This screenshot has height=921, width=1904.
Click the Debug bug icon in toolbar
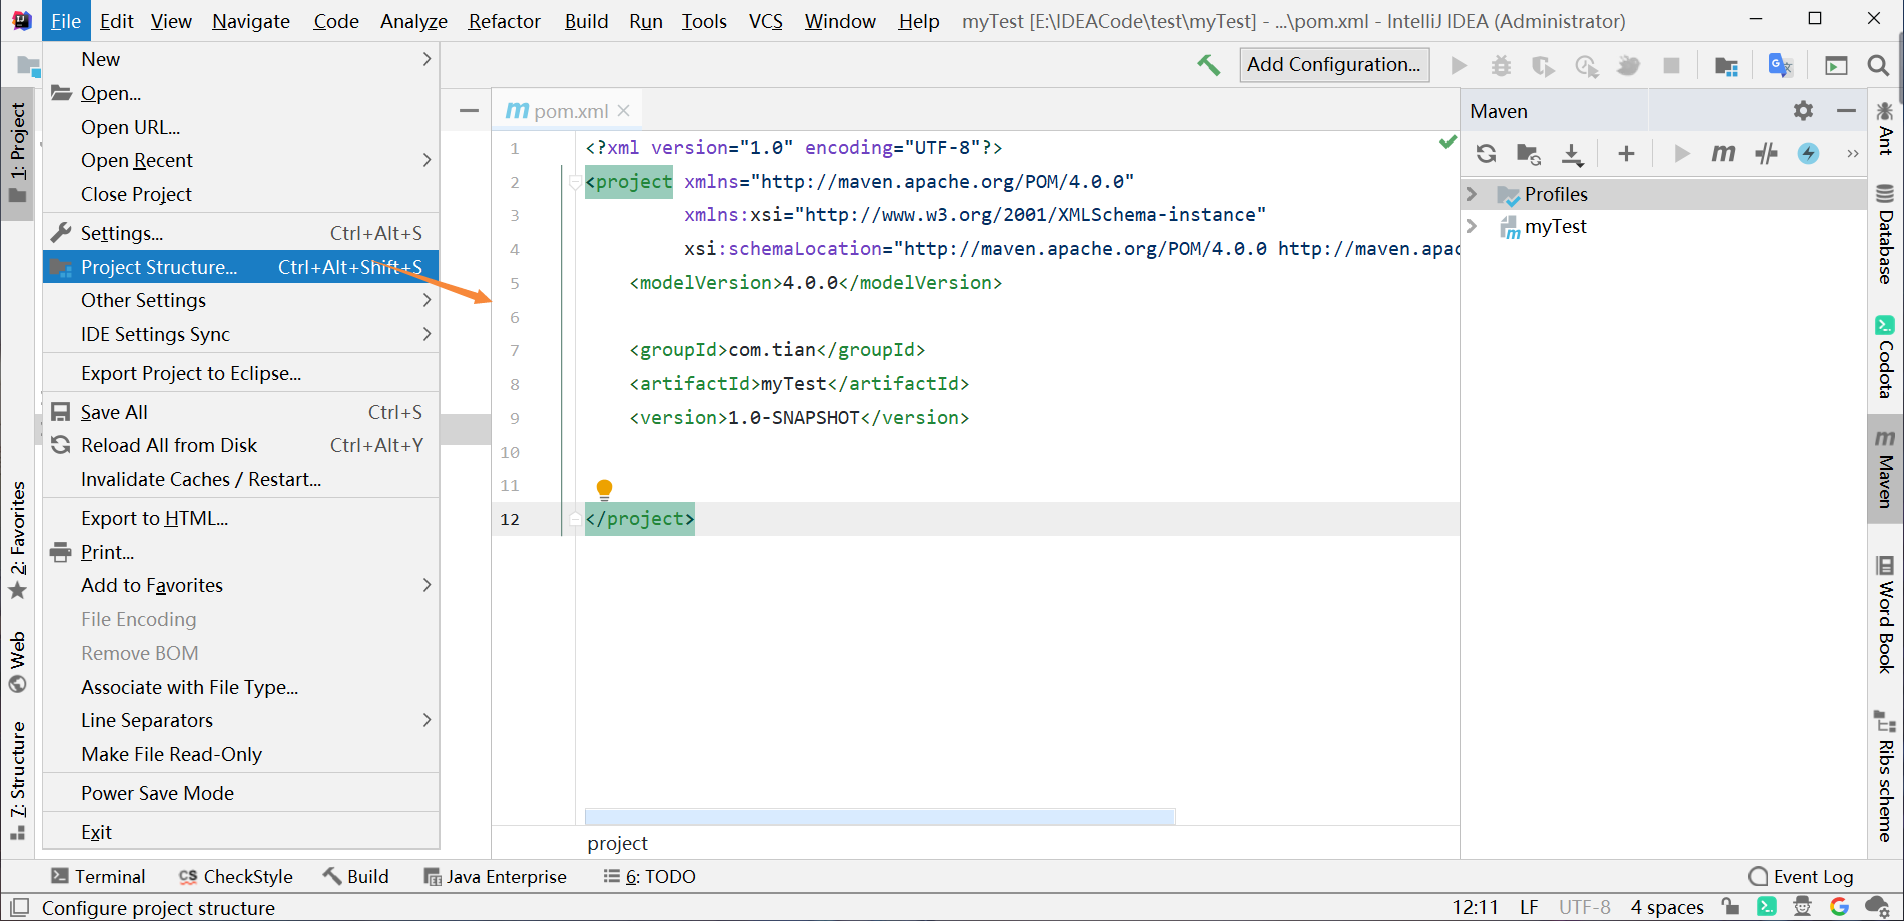(x=1501, y=65)
